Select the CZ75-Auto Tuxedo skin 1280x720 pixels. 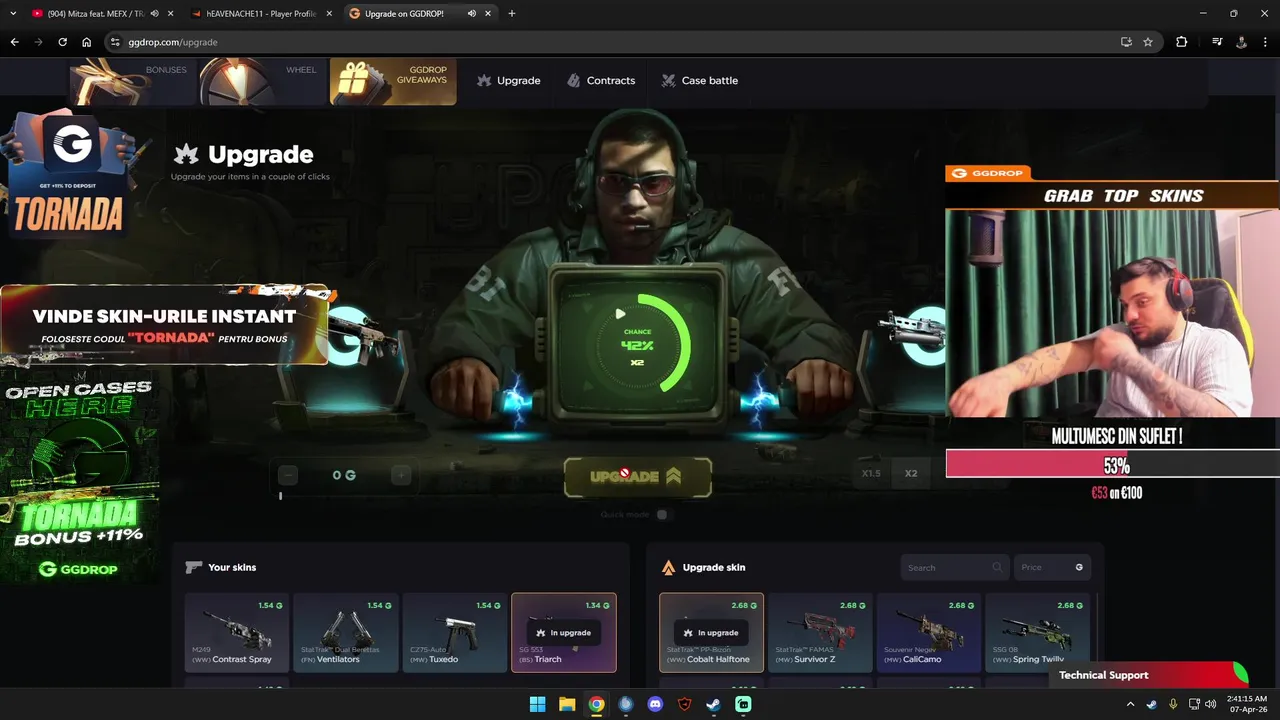click(x=455, y=633)
